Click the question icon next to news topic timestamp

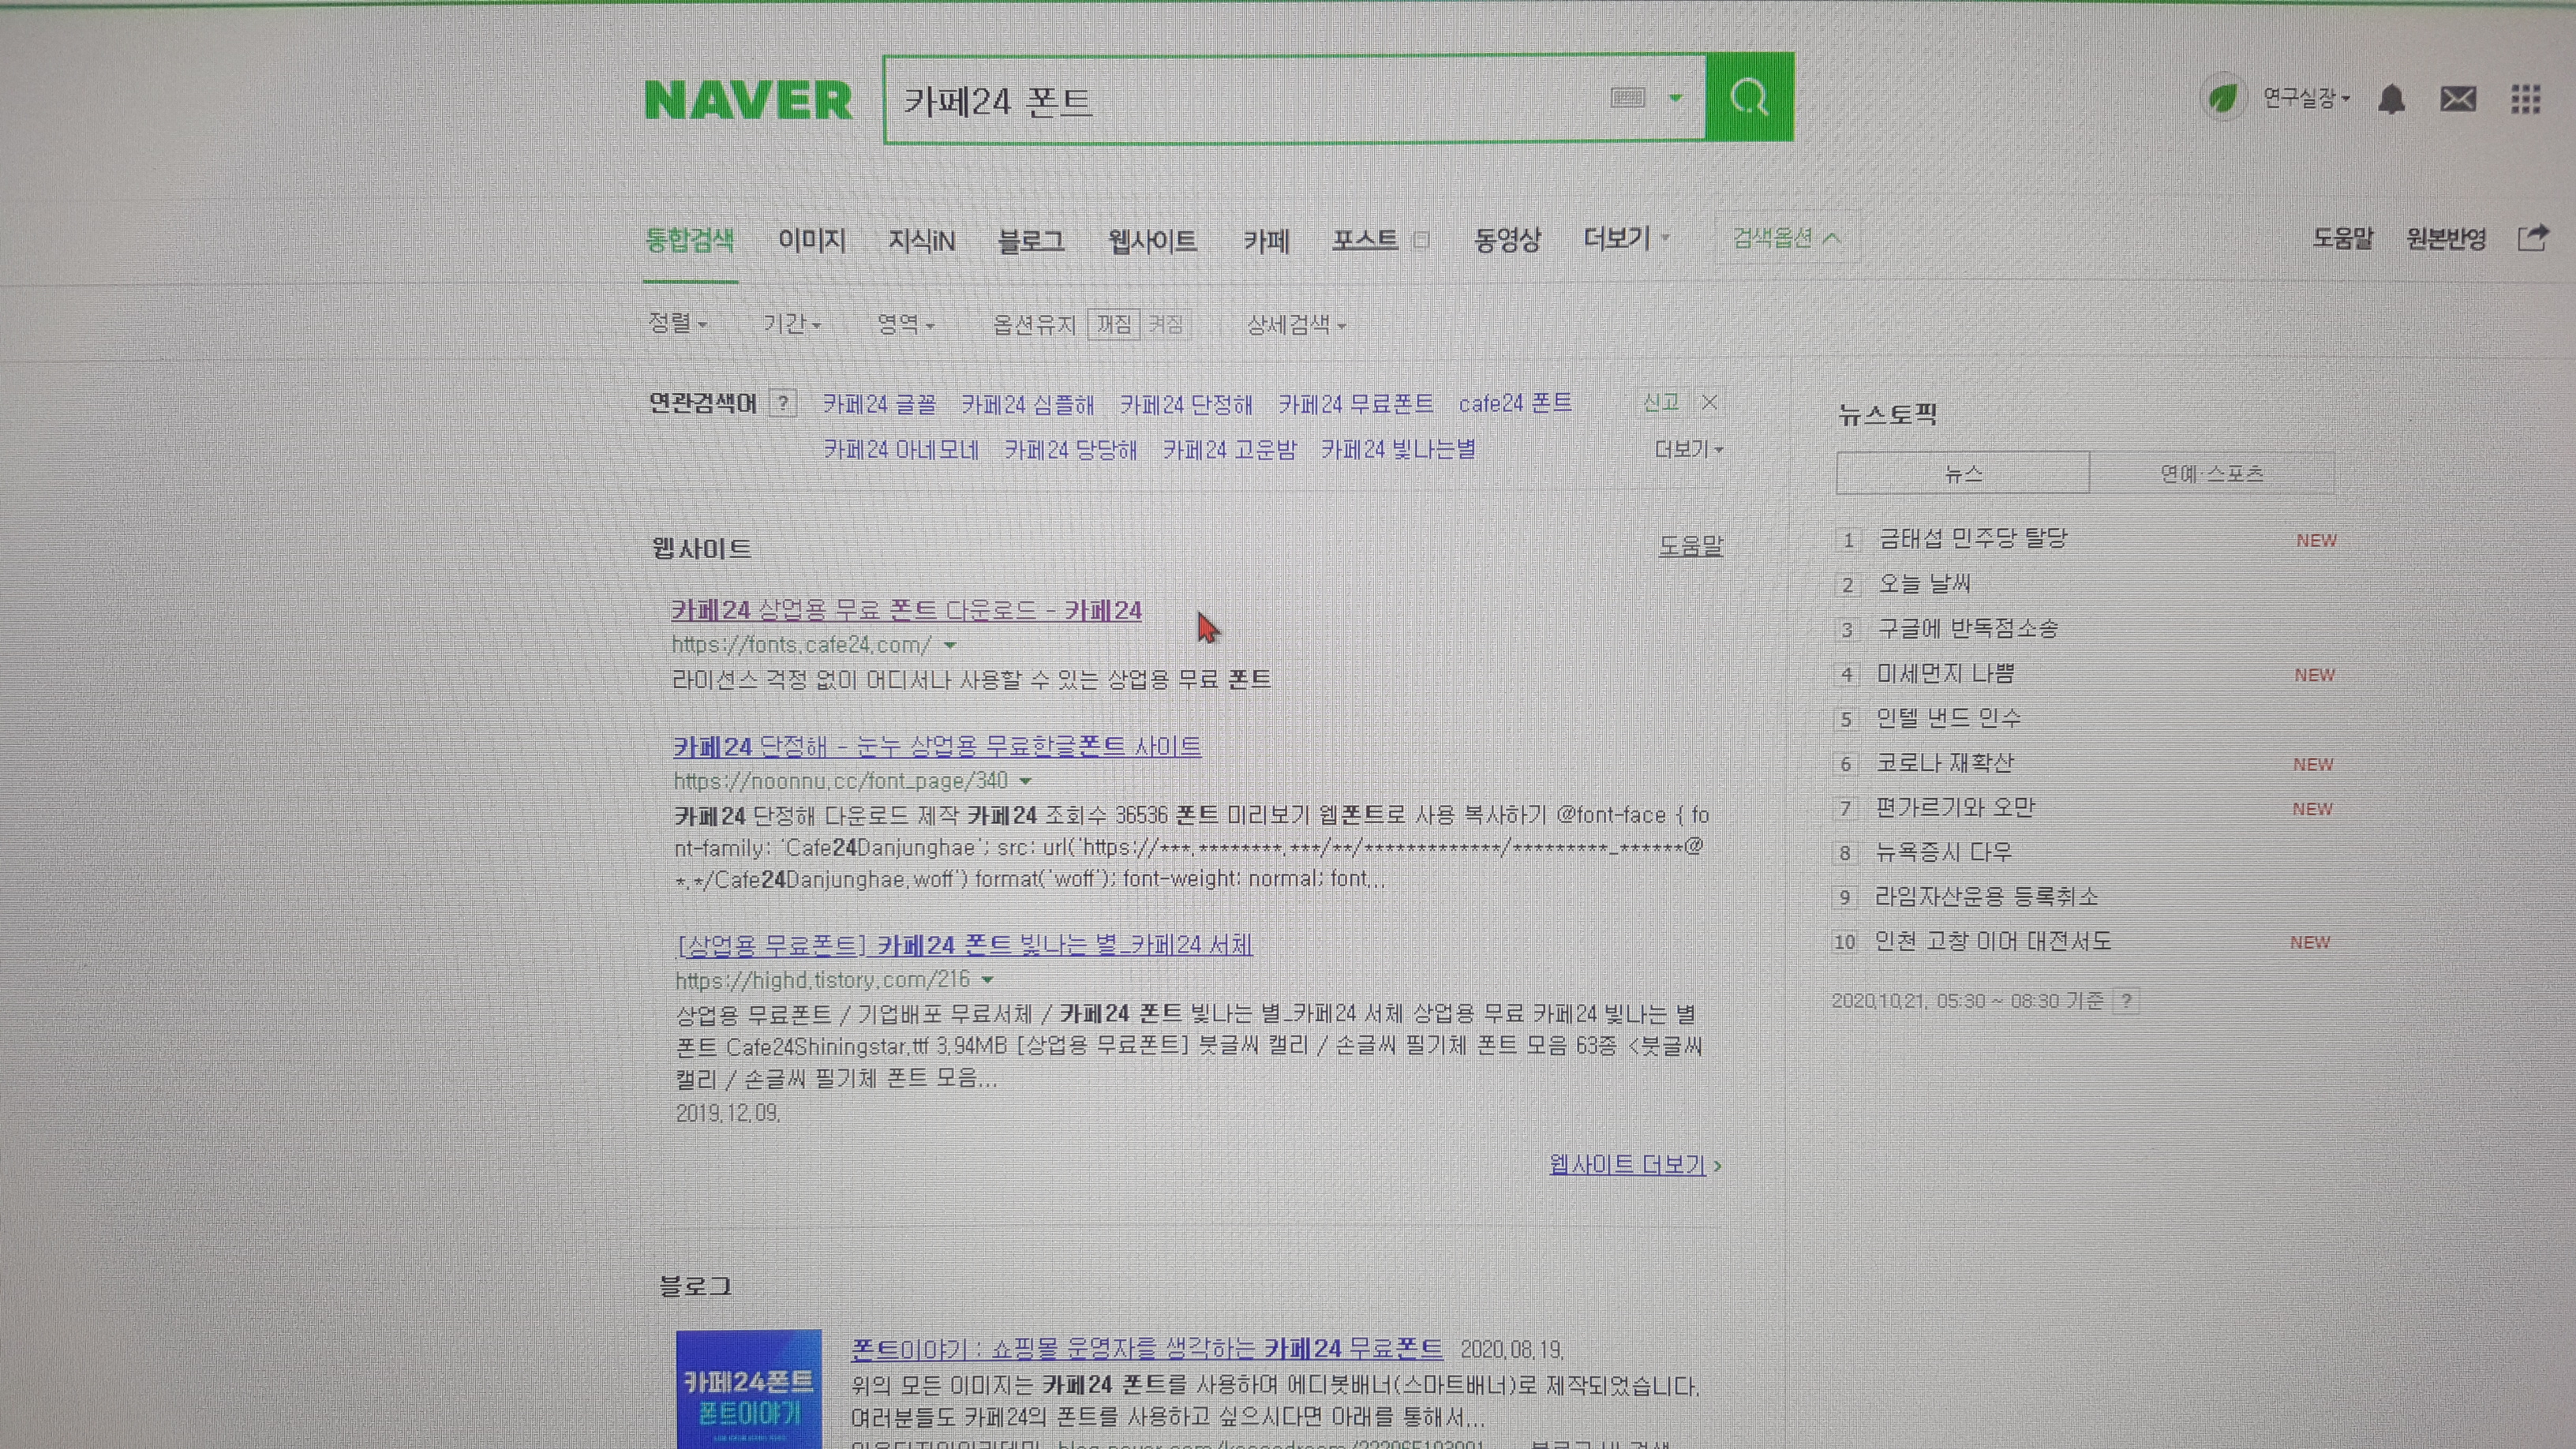point(2126,1001)
